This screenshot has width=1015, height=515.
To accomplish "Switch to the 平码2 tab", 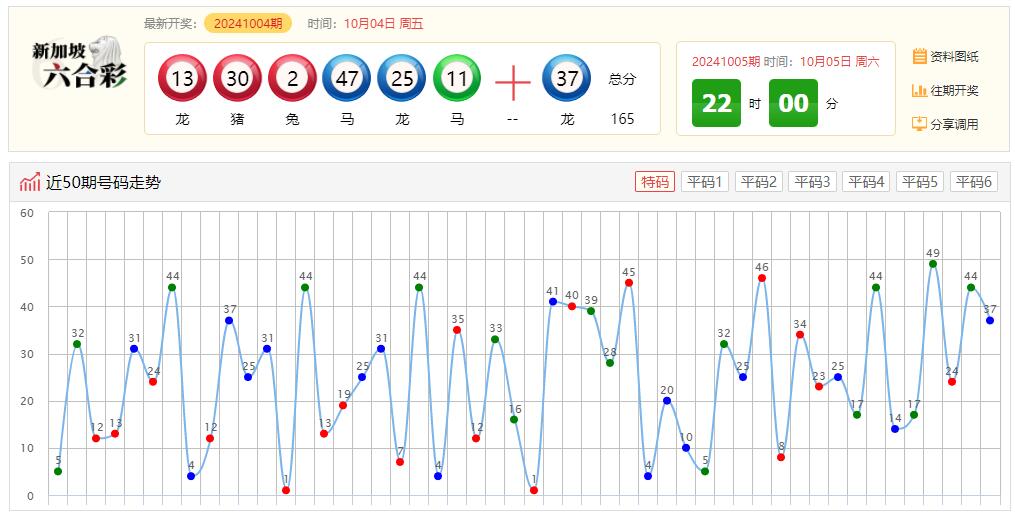I will point(759,182).
